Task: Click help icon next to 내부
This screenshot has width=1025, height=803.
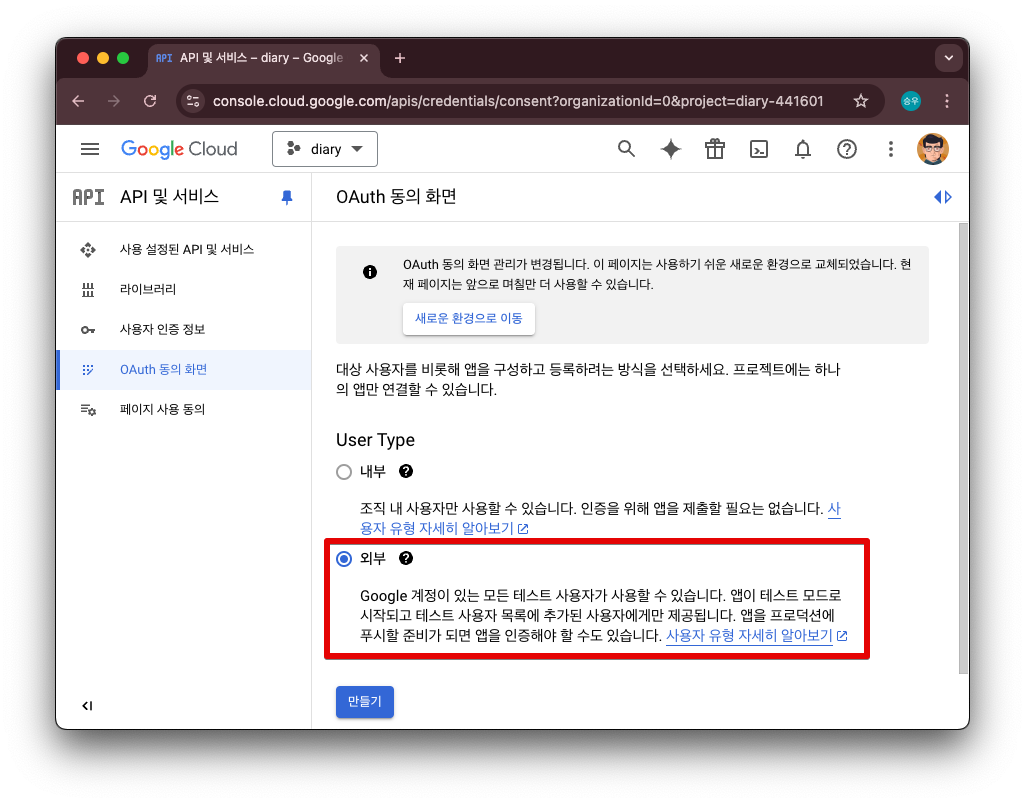Action: (x=406, y=471)
